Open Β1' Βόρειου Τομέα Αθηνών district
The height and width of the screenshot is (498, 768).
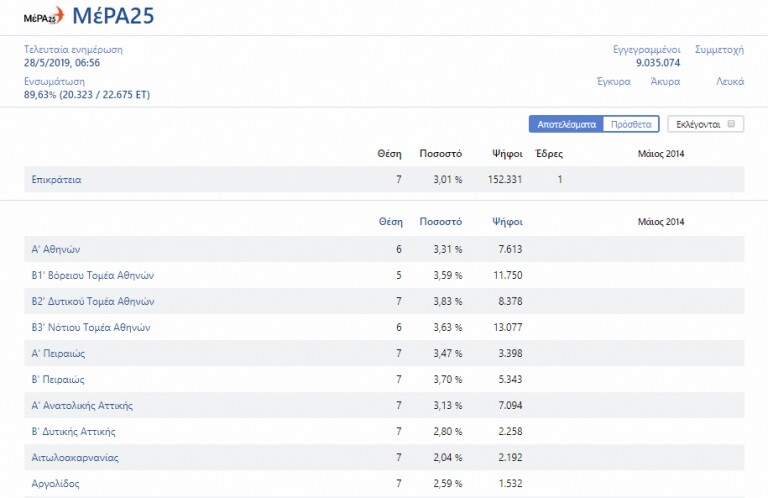(93, 275)
